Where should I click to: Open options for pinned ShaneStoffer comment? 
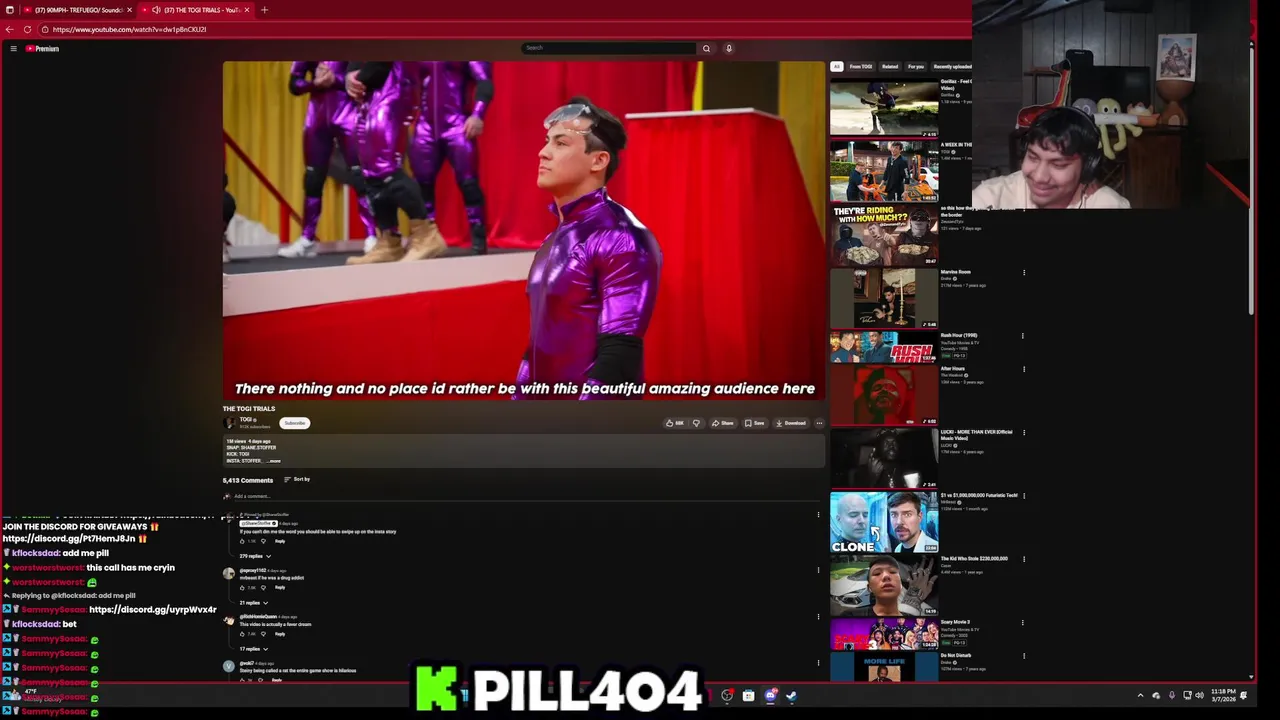[818, 515]
